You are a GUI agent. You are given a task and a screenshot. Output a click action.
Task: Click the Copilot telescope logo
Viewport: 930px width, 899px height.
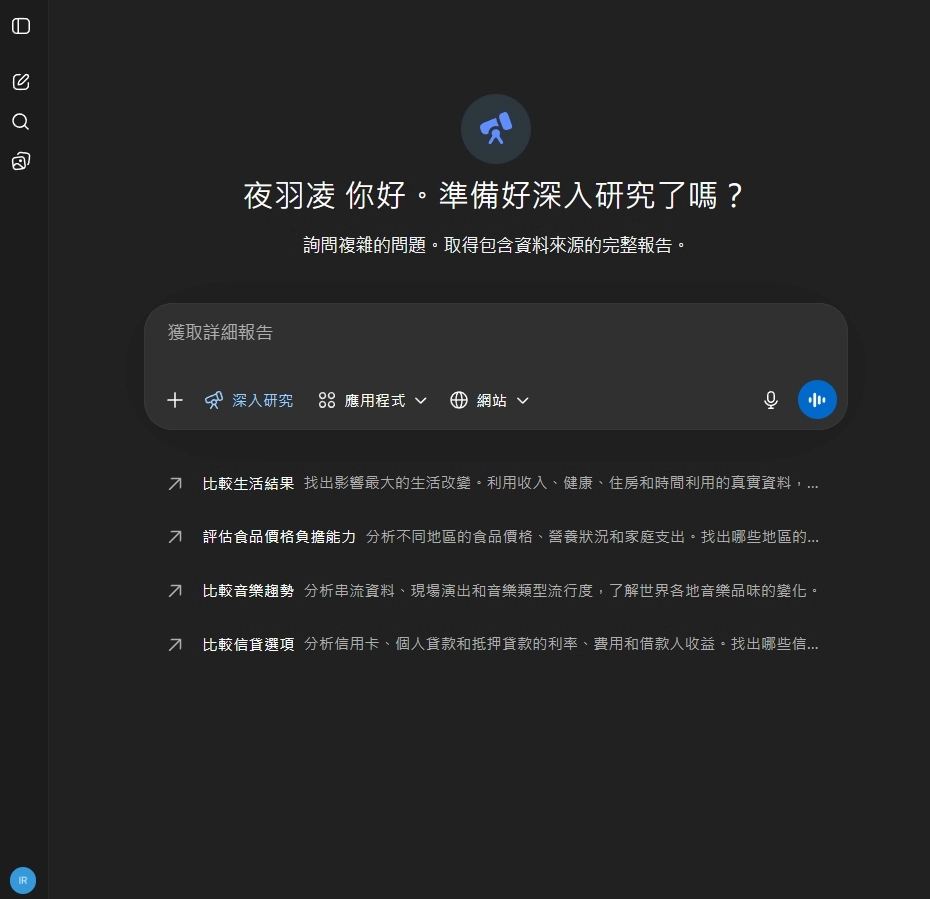point(496,128)
